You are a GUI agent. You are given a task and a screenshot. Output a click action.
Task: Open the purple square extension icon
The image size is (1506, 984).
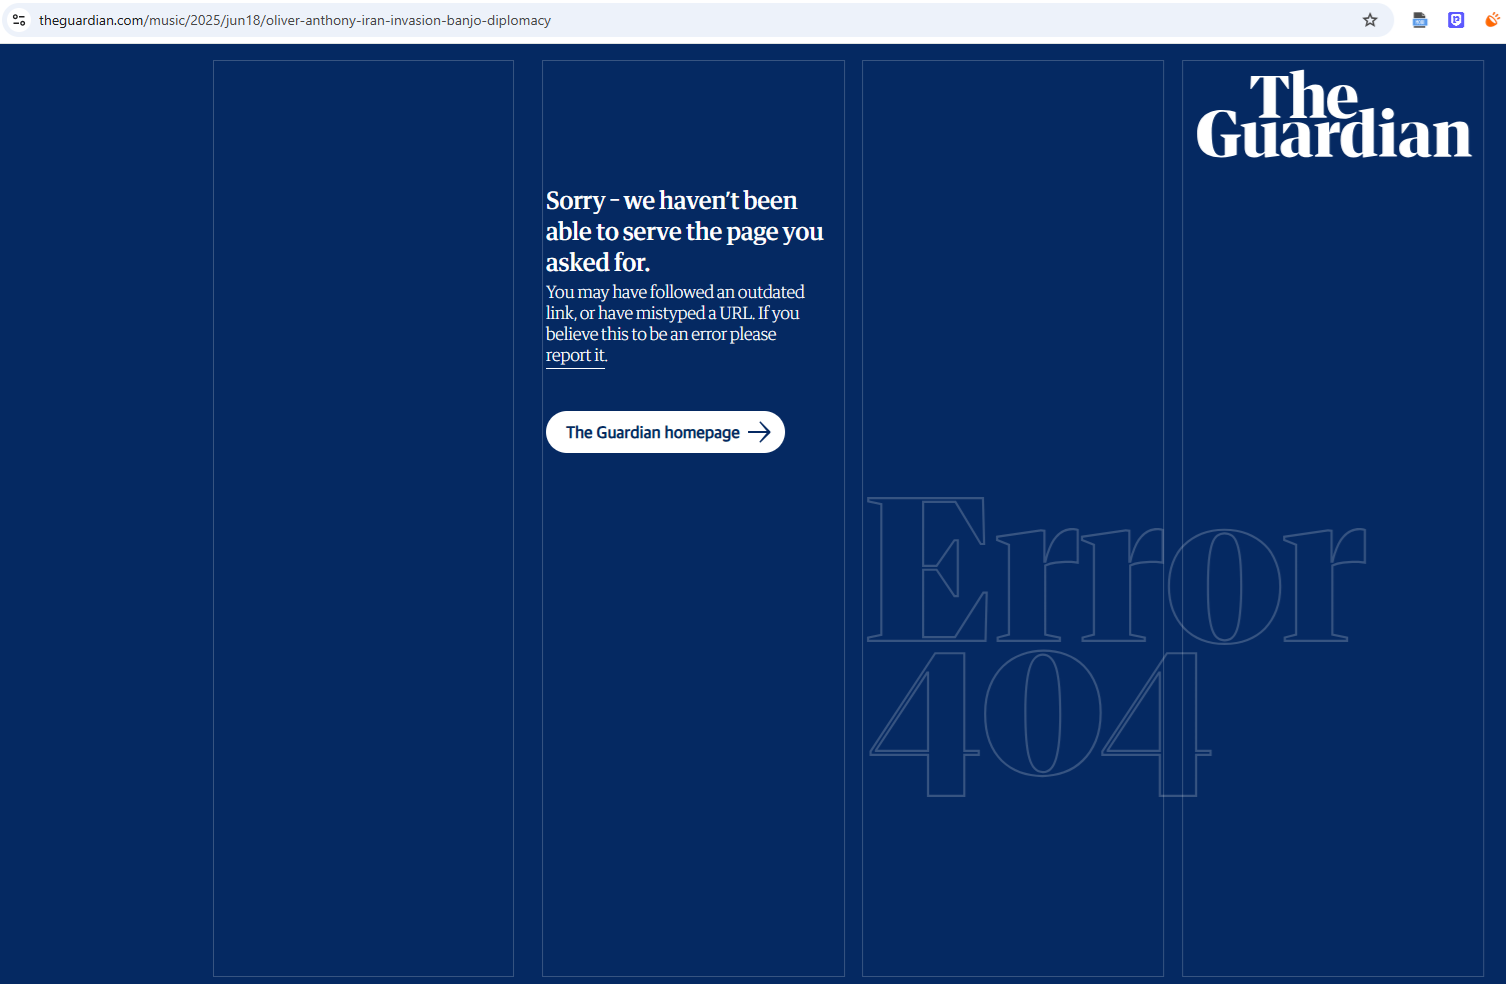coord(1456,20)
